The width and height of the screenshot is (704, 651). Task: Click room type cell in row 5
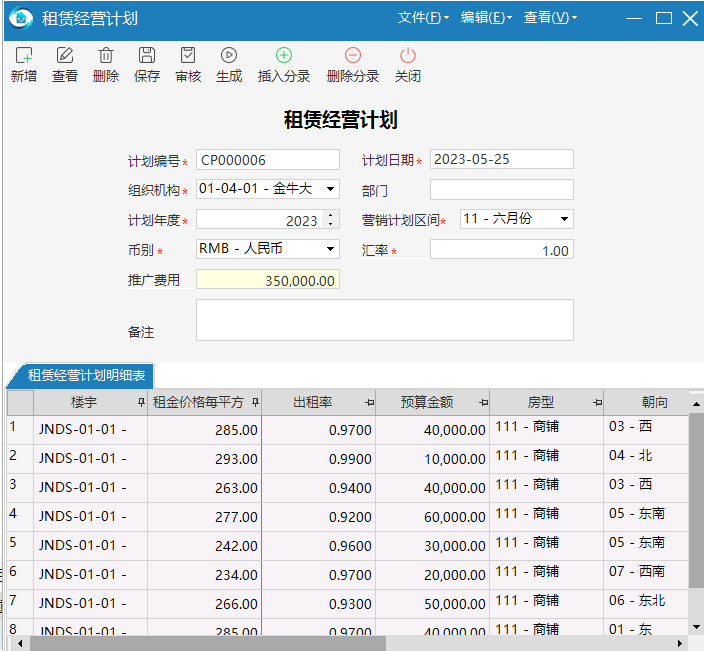pos(546,545)
